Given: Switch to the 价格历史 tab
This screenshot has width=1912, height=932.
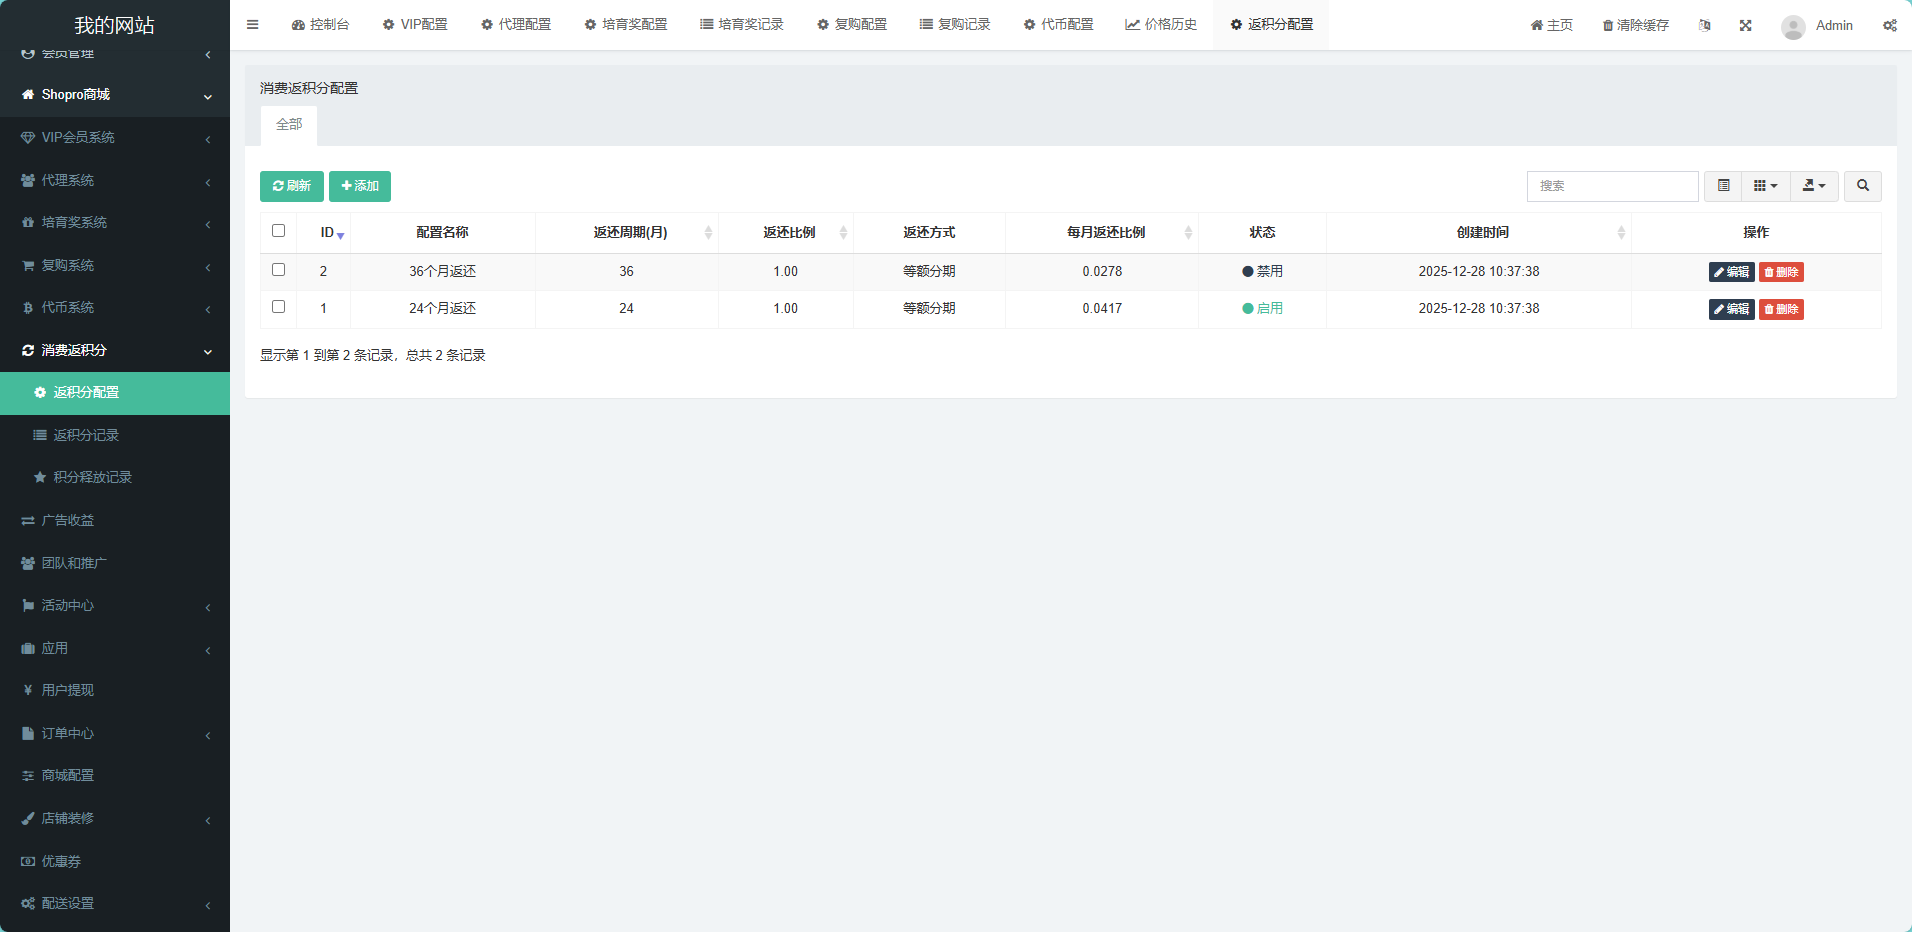Looking at the screenshot, I should tap(1161, 25).
